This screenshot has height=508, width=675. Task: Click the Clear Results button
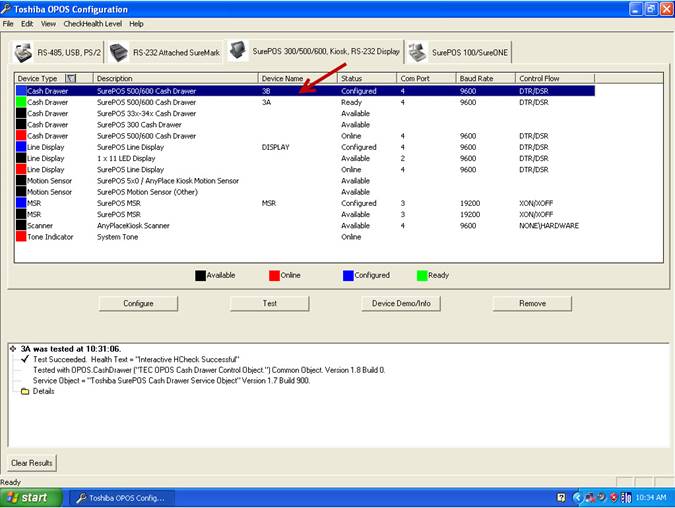(32, 463)
